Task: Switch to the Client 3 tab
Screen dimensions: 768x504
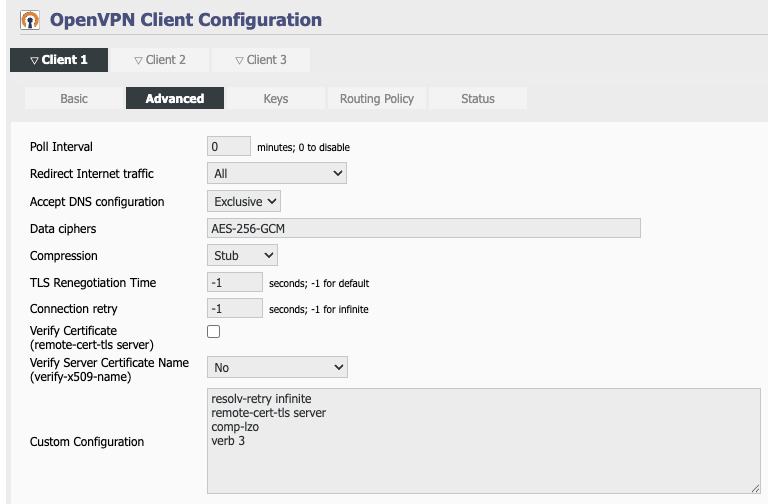Action: 261,60
